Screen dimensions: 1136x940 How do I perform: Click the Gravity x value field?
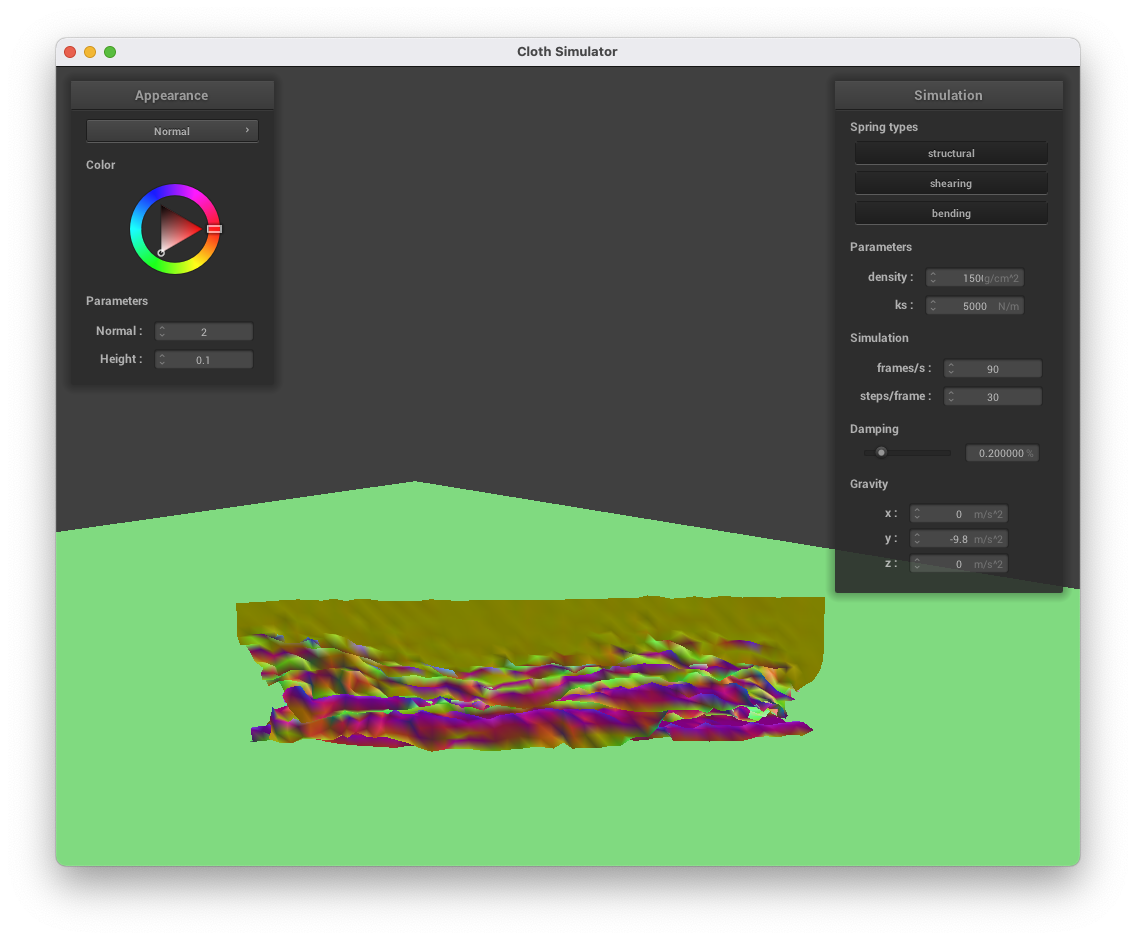click(958, 514)
